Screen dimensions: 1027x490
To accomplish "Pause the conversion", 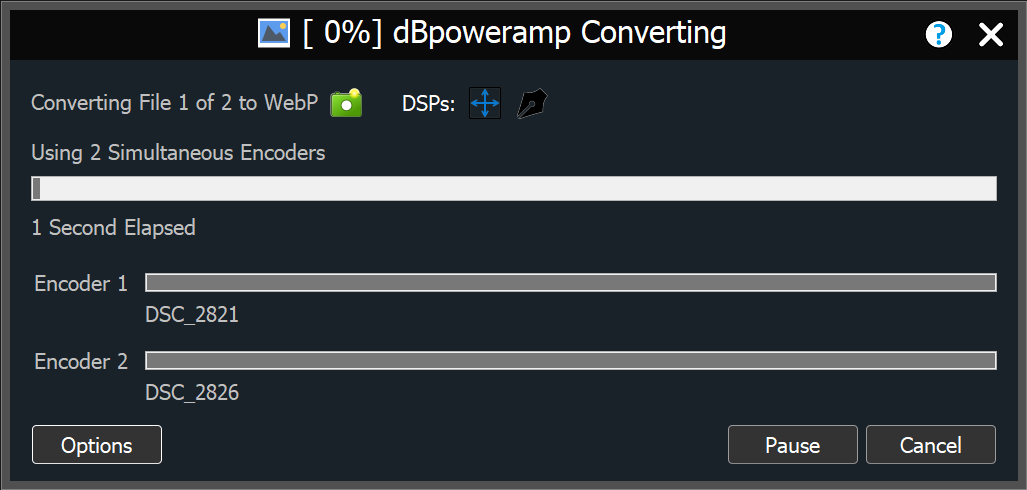I will (793, 445).
